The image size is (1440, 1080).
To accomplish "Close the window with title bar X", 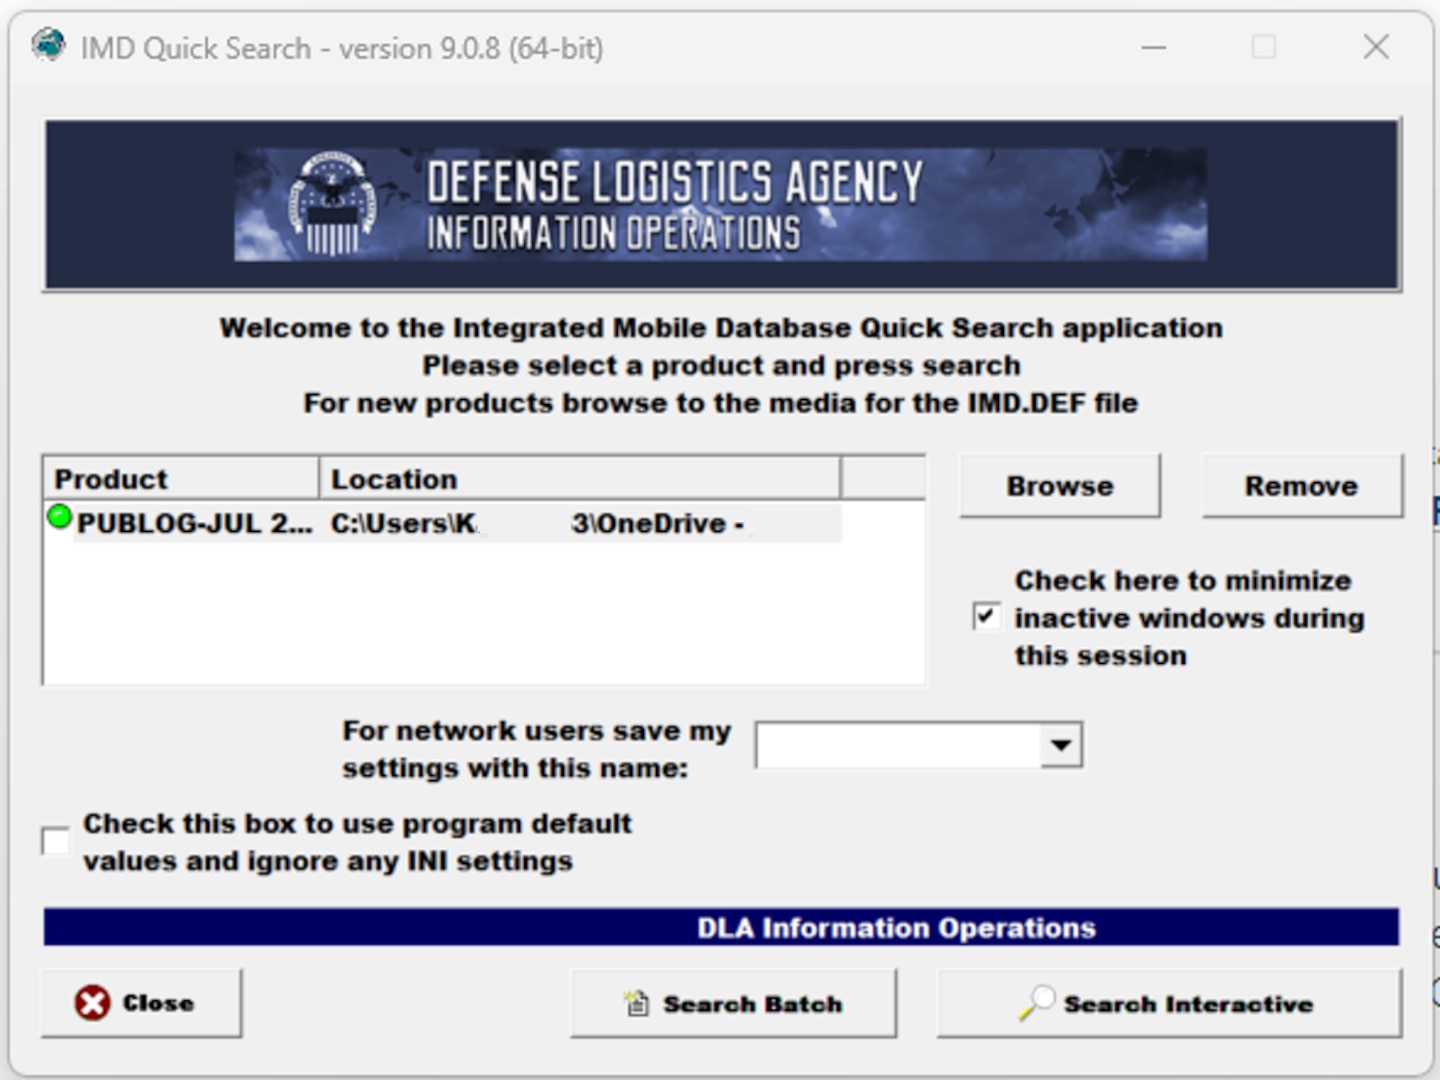I will click(x=1376, y=47).
